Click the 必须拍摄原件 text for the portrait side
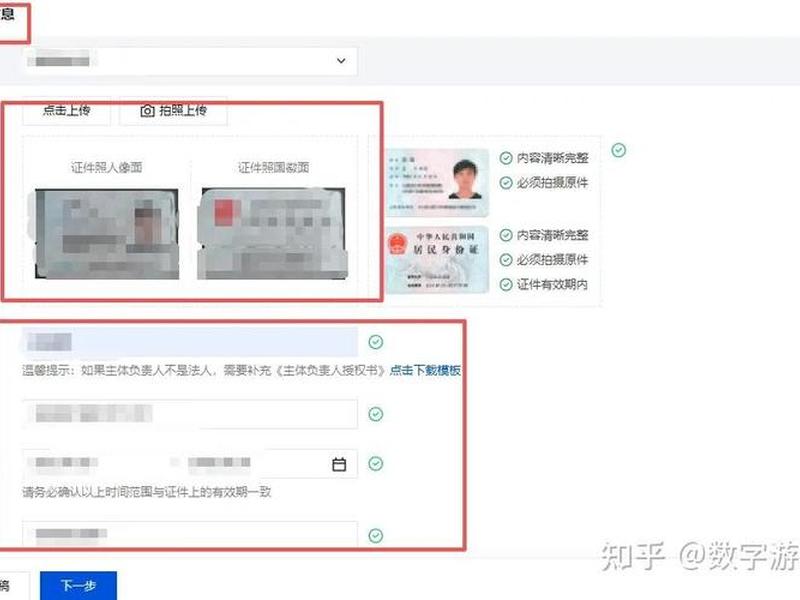The width and height of the screenshot is (800, 600). (553, 183)
